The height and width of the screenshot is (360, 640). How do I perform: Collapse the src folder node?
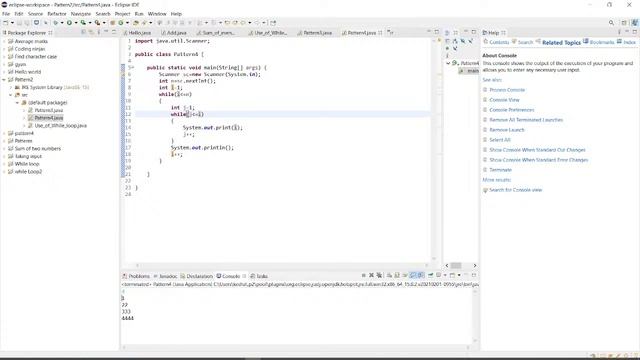pos(11,95)
